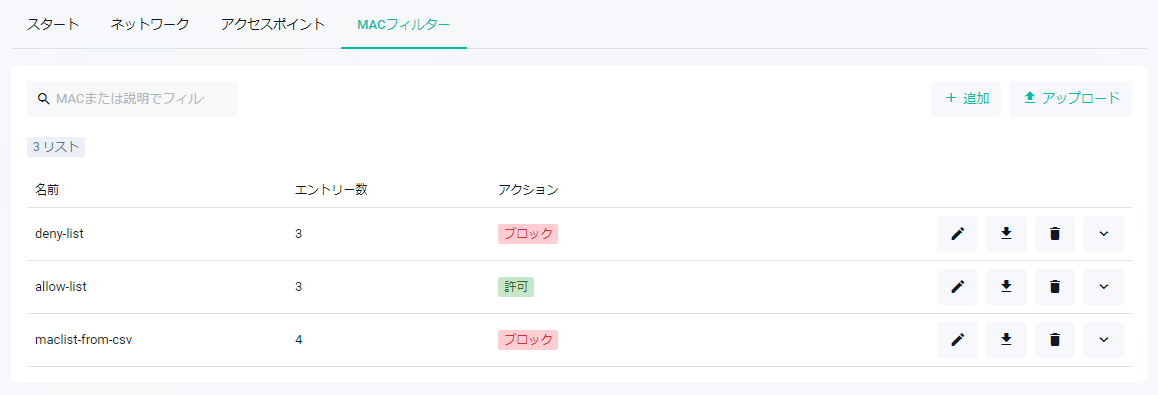This screenshot has height=395, width=1158.
Task: Expand the allow-list row chevron
Action: click(x=1103, y=287)
